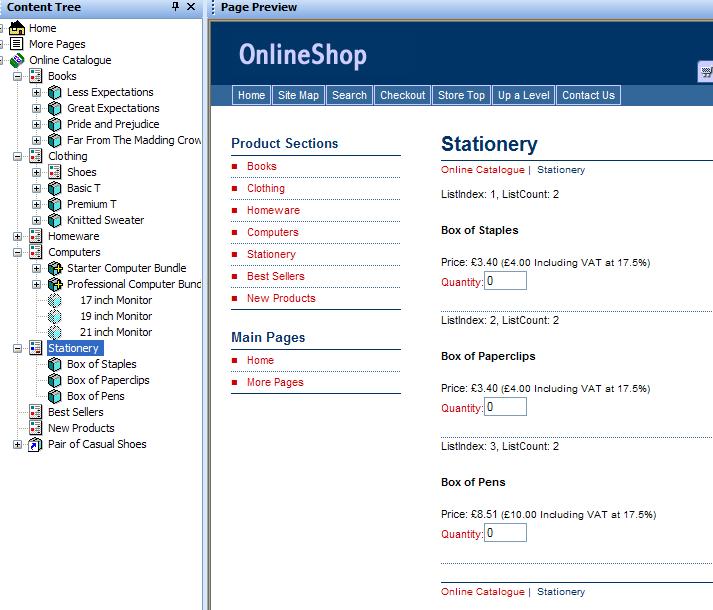
Task: Click the Pair of Casual Shoes icon
Action: [36, 444]
